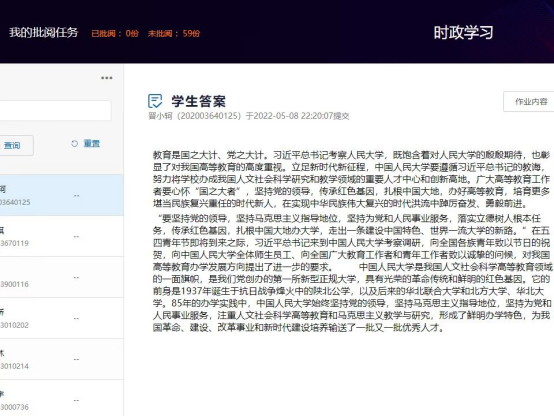Image resolution: width=554 pixels, height=416 pixels.
Task: Select the student row ending in 3900116
Action: click(61, 277)
